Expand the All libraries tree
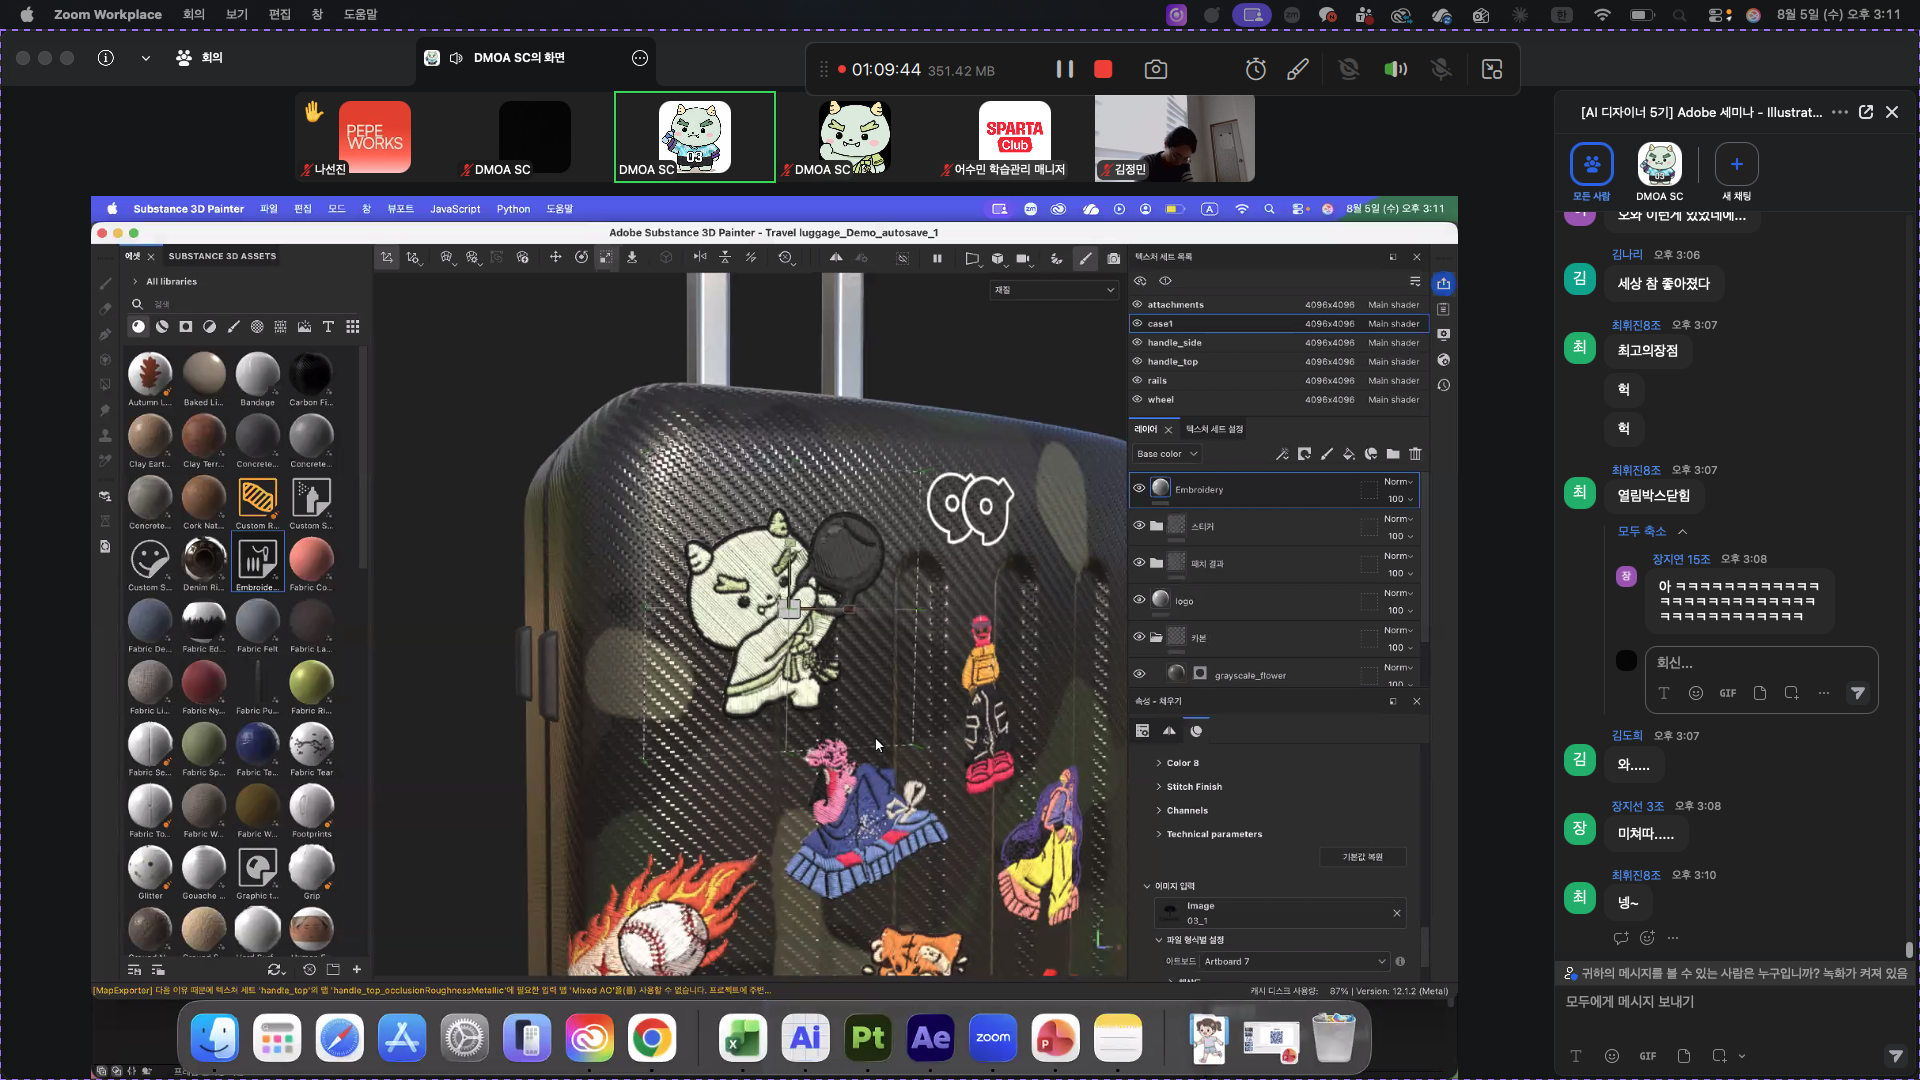 135,282
